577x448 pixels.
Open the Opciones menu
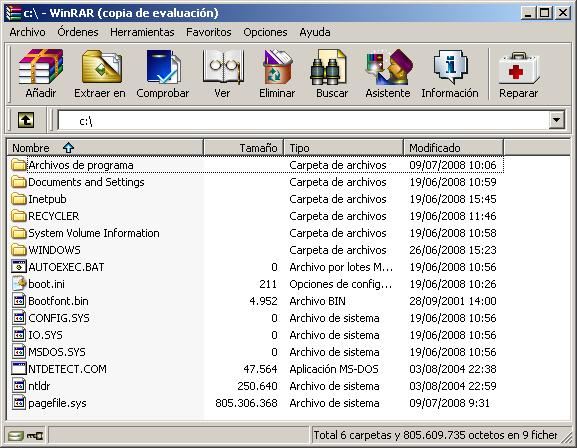265,32
